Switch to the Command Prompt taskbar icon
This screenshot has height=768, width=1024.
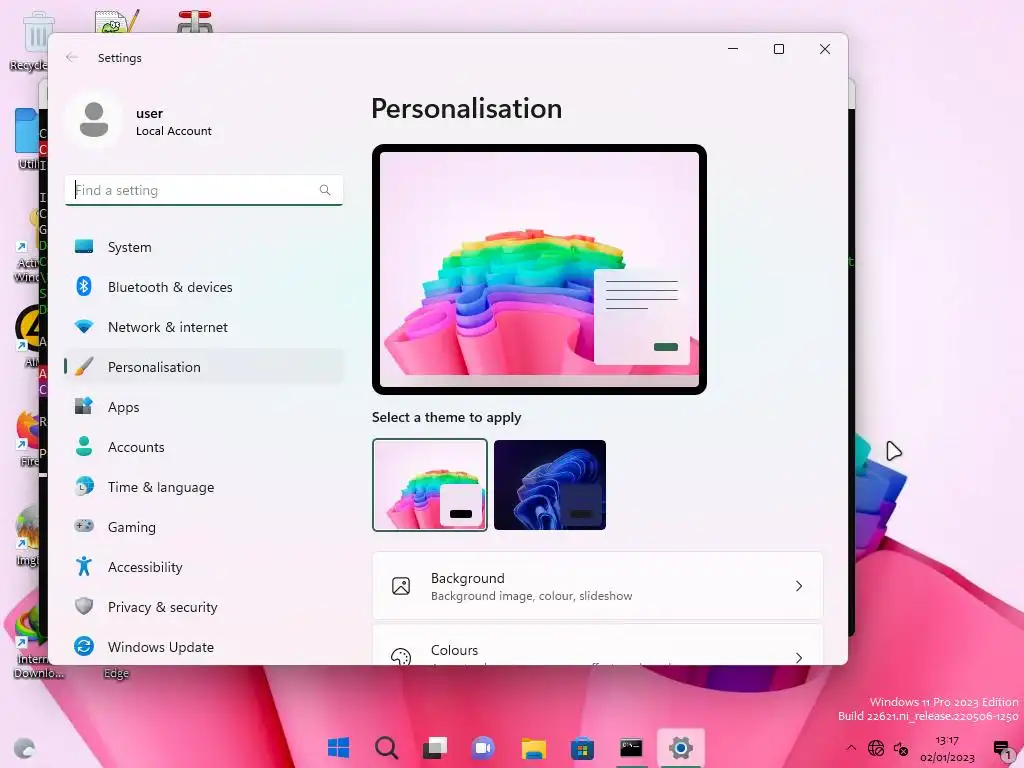pyautogui.click(x=631, y=748)
